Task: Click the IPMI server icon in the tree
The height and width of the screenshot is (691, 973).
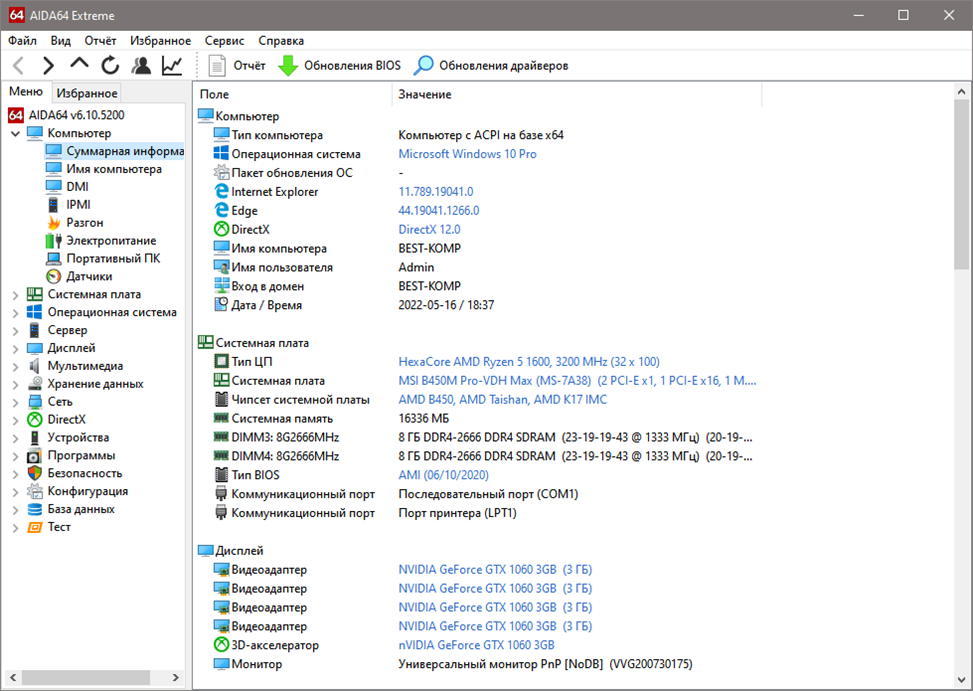Action: click(x=54, y=205)
